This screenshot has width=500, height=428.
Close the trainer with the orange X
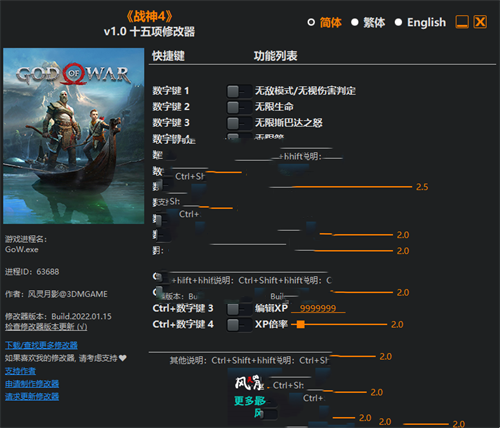480,22
